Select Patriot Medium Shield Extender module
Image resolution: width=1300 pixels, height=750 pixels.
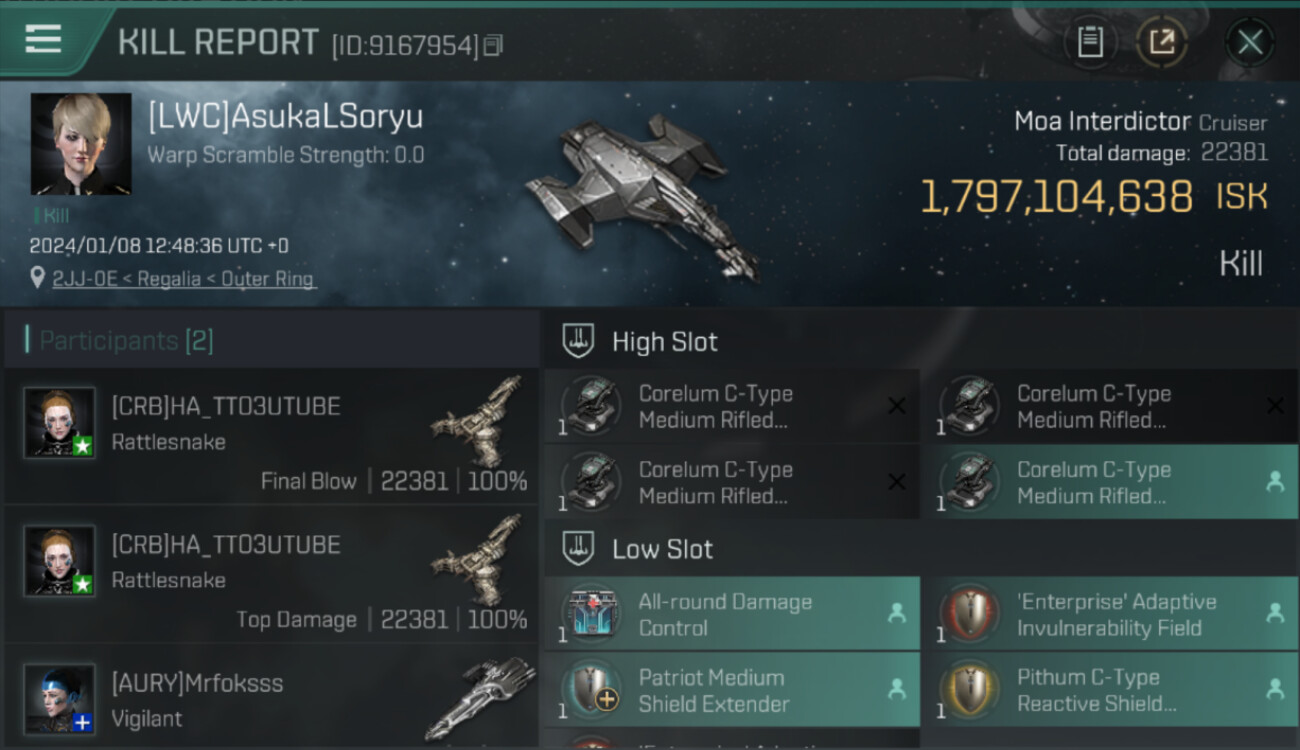tap(732, 690)
